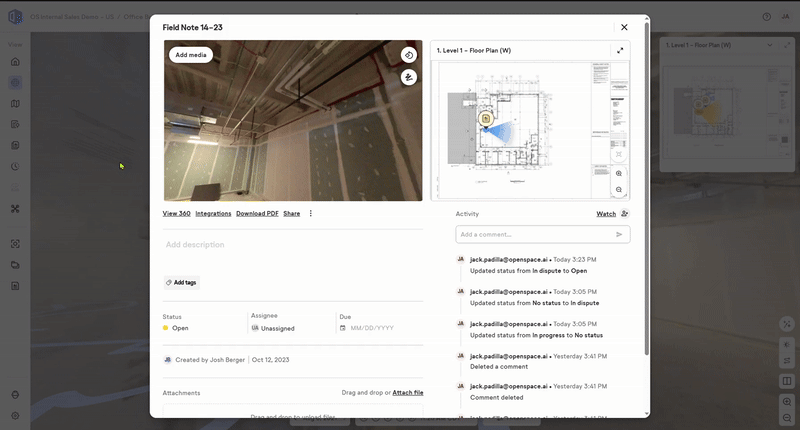Image resolution: width=800 pixels, height=430 pixels.
Task: Expand floor plan to fullscreen in dialog
Action: [x=620, y=50]
